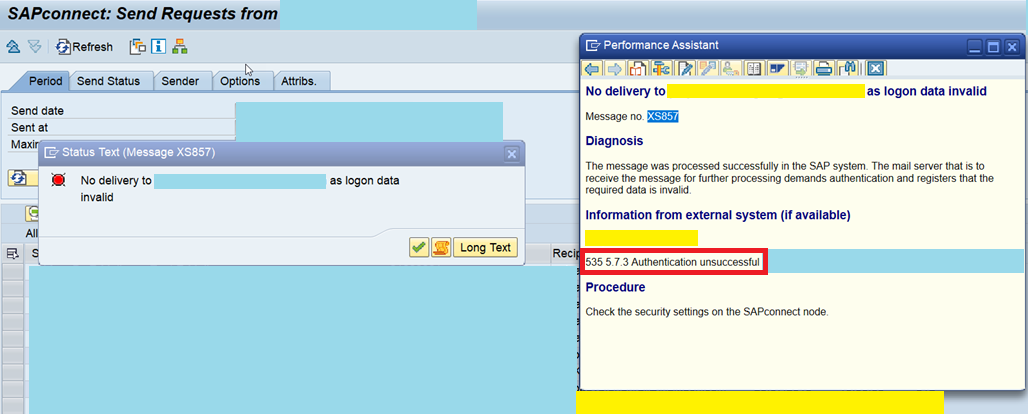Click the greyed pencil-and-squares icon in Performance Assistant
The height and width of the screenshot is (414, 1028).
(707, 68)
